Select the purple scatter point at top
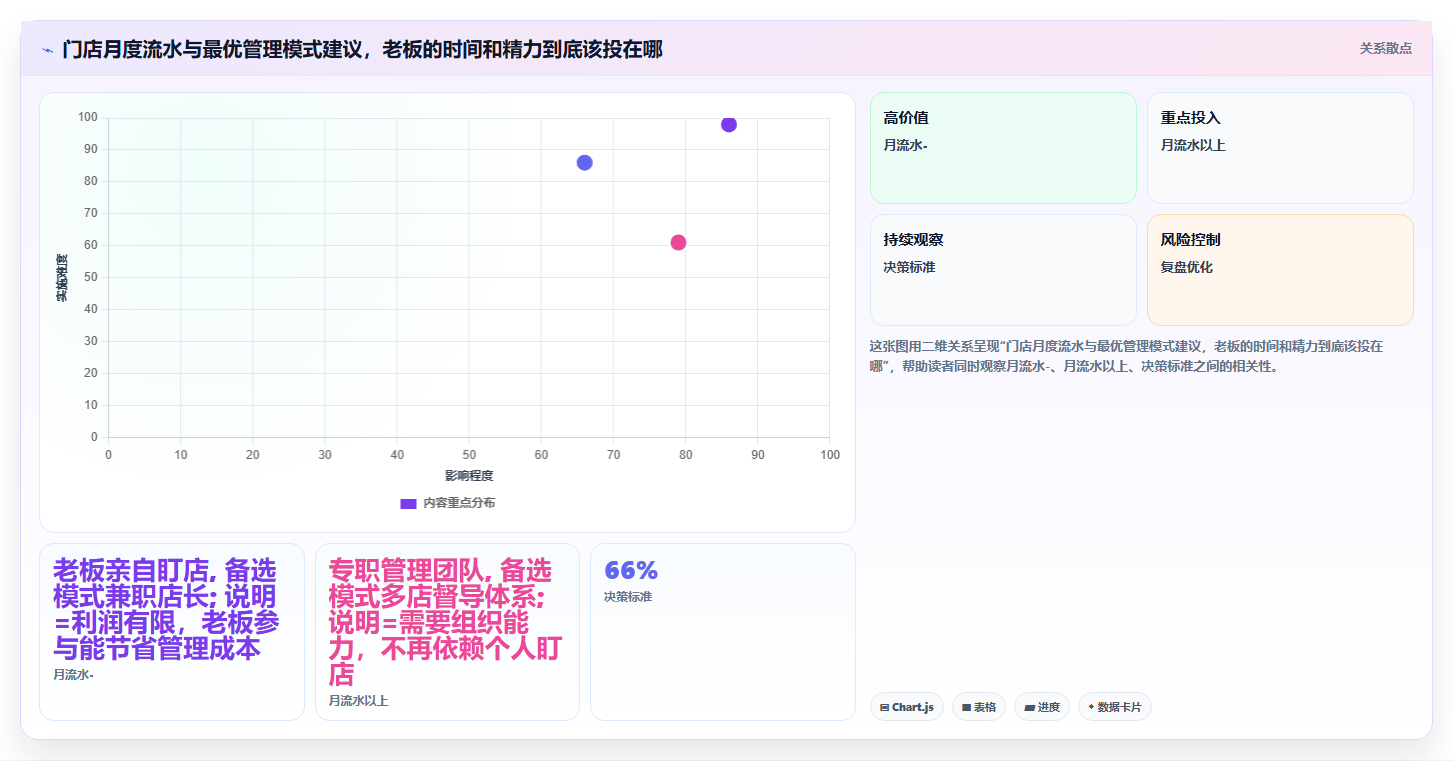Image resolution: width=1453 pixels, height=761 pixels. (x=729, y=124)
